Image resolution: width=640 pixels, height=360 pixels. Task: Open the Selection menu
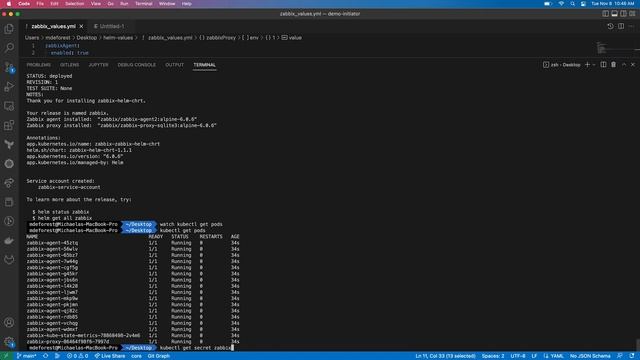(75, 4)
